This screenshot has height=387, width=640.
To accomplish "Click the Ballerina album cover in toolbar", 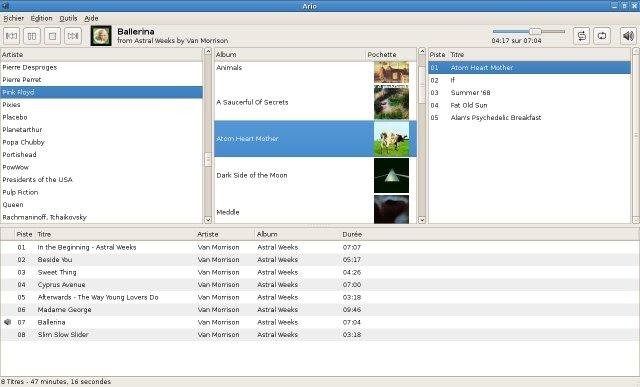I will 101,36.
